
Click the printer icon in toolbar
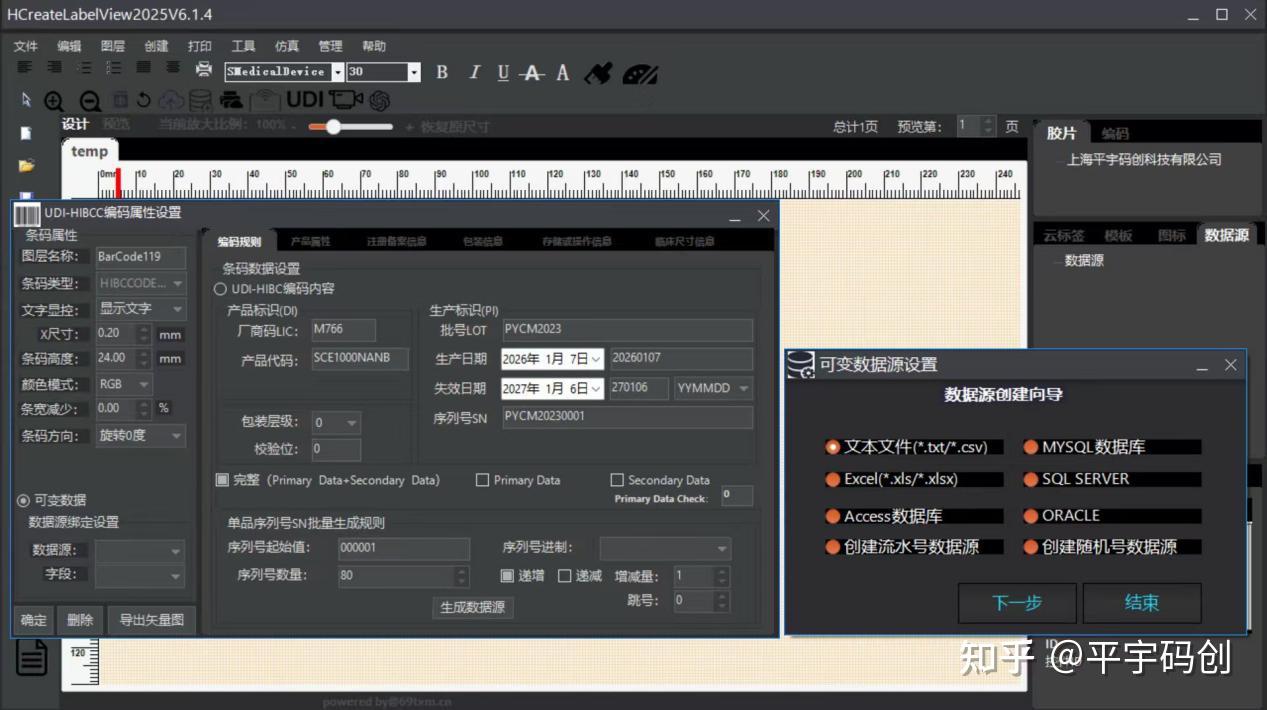pyautogui.click(x=204, y=69)
